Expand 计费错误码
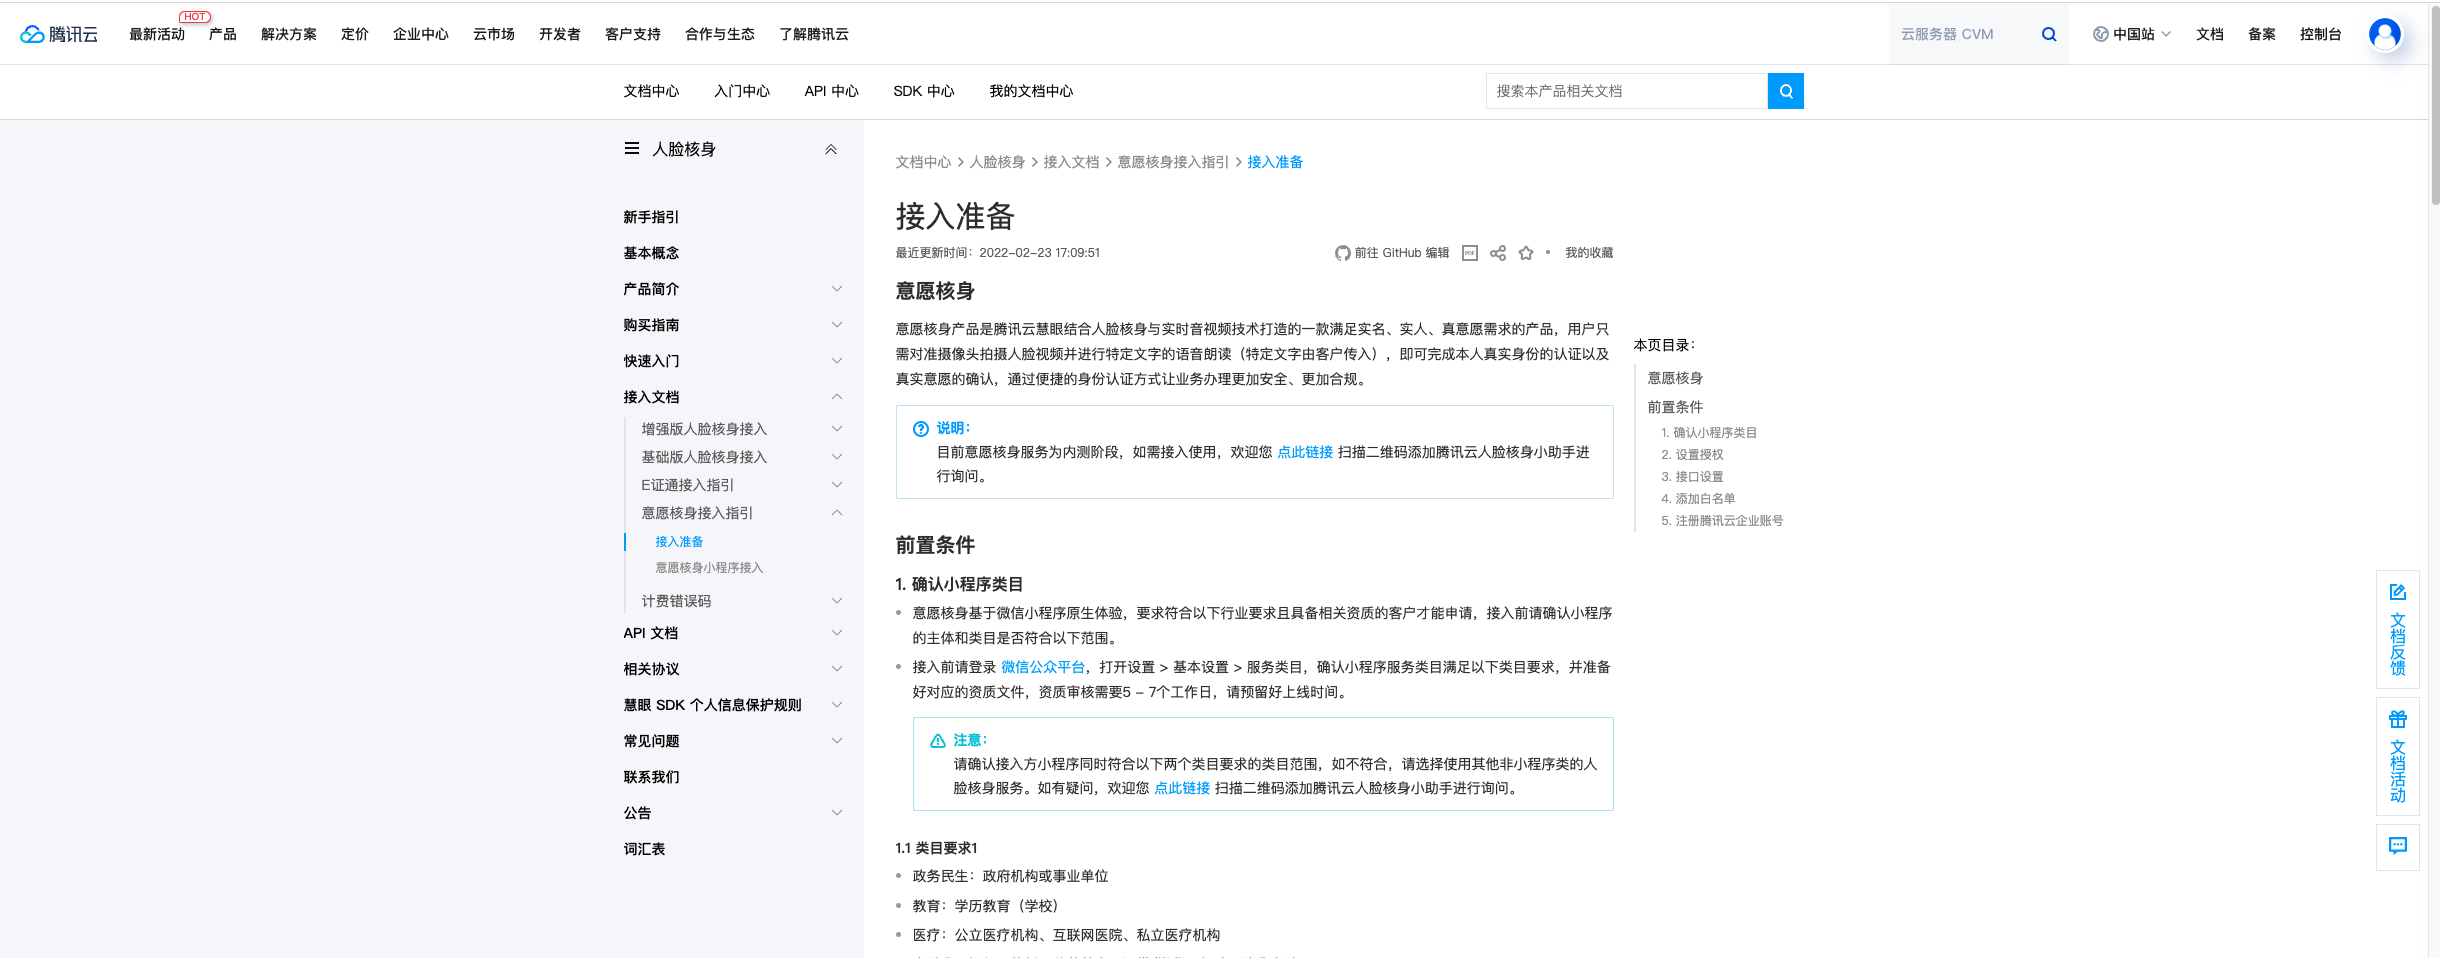 (837, 601)
